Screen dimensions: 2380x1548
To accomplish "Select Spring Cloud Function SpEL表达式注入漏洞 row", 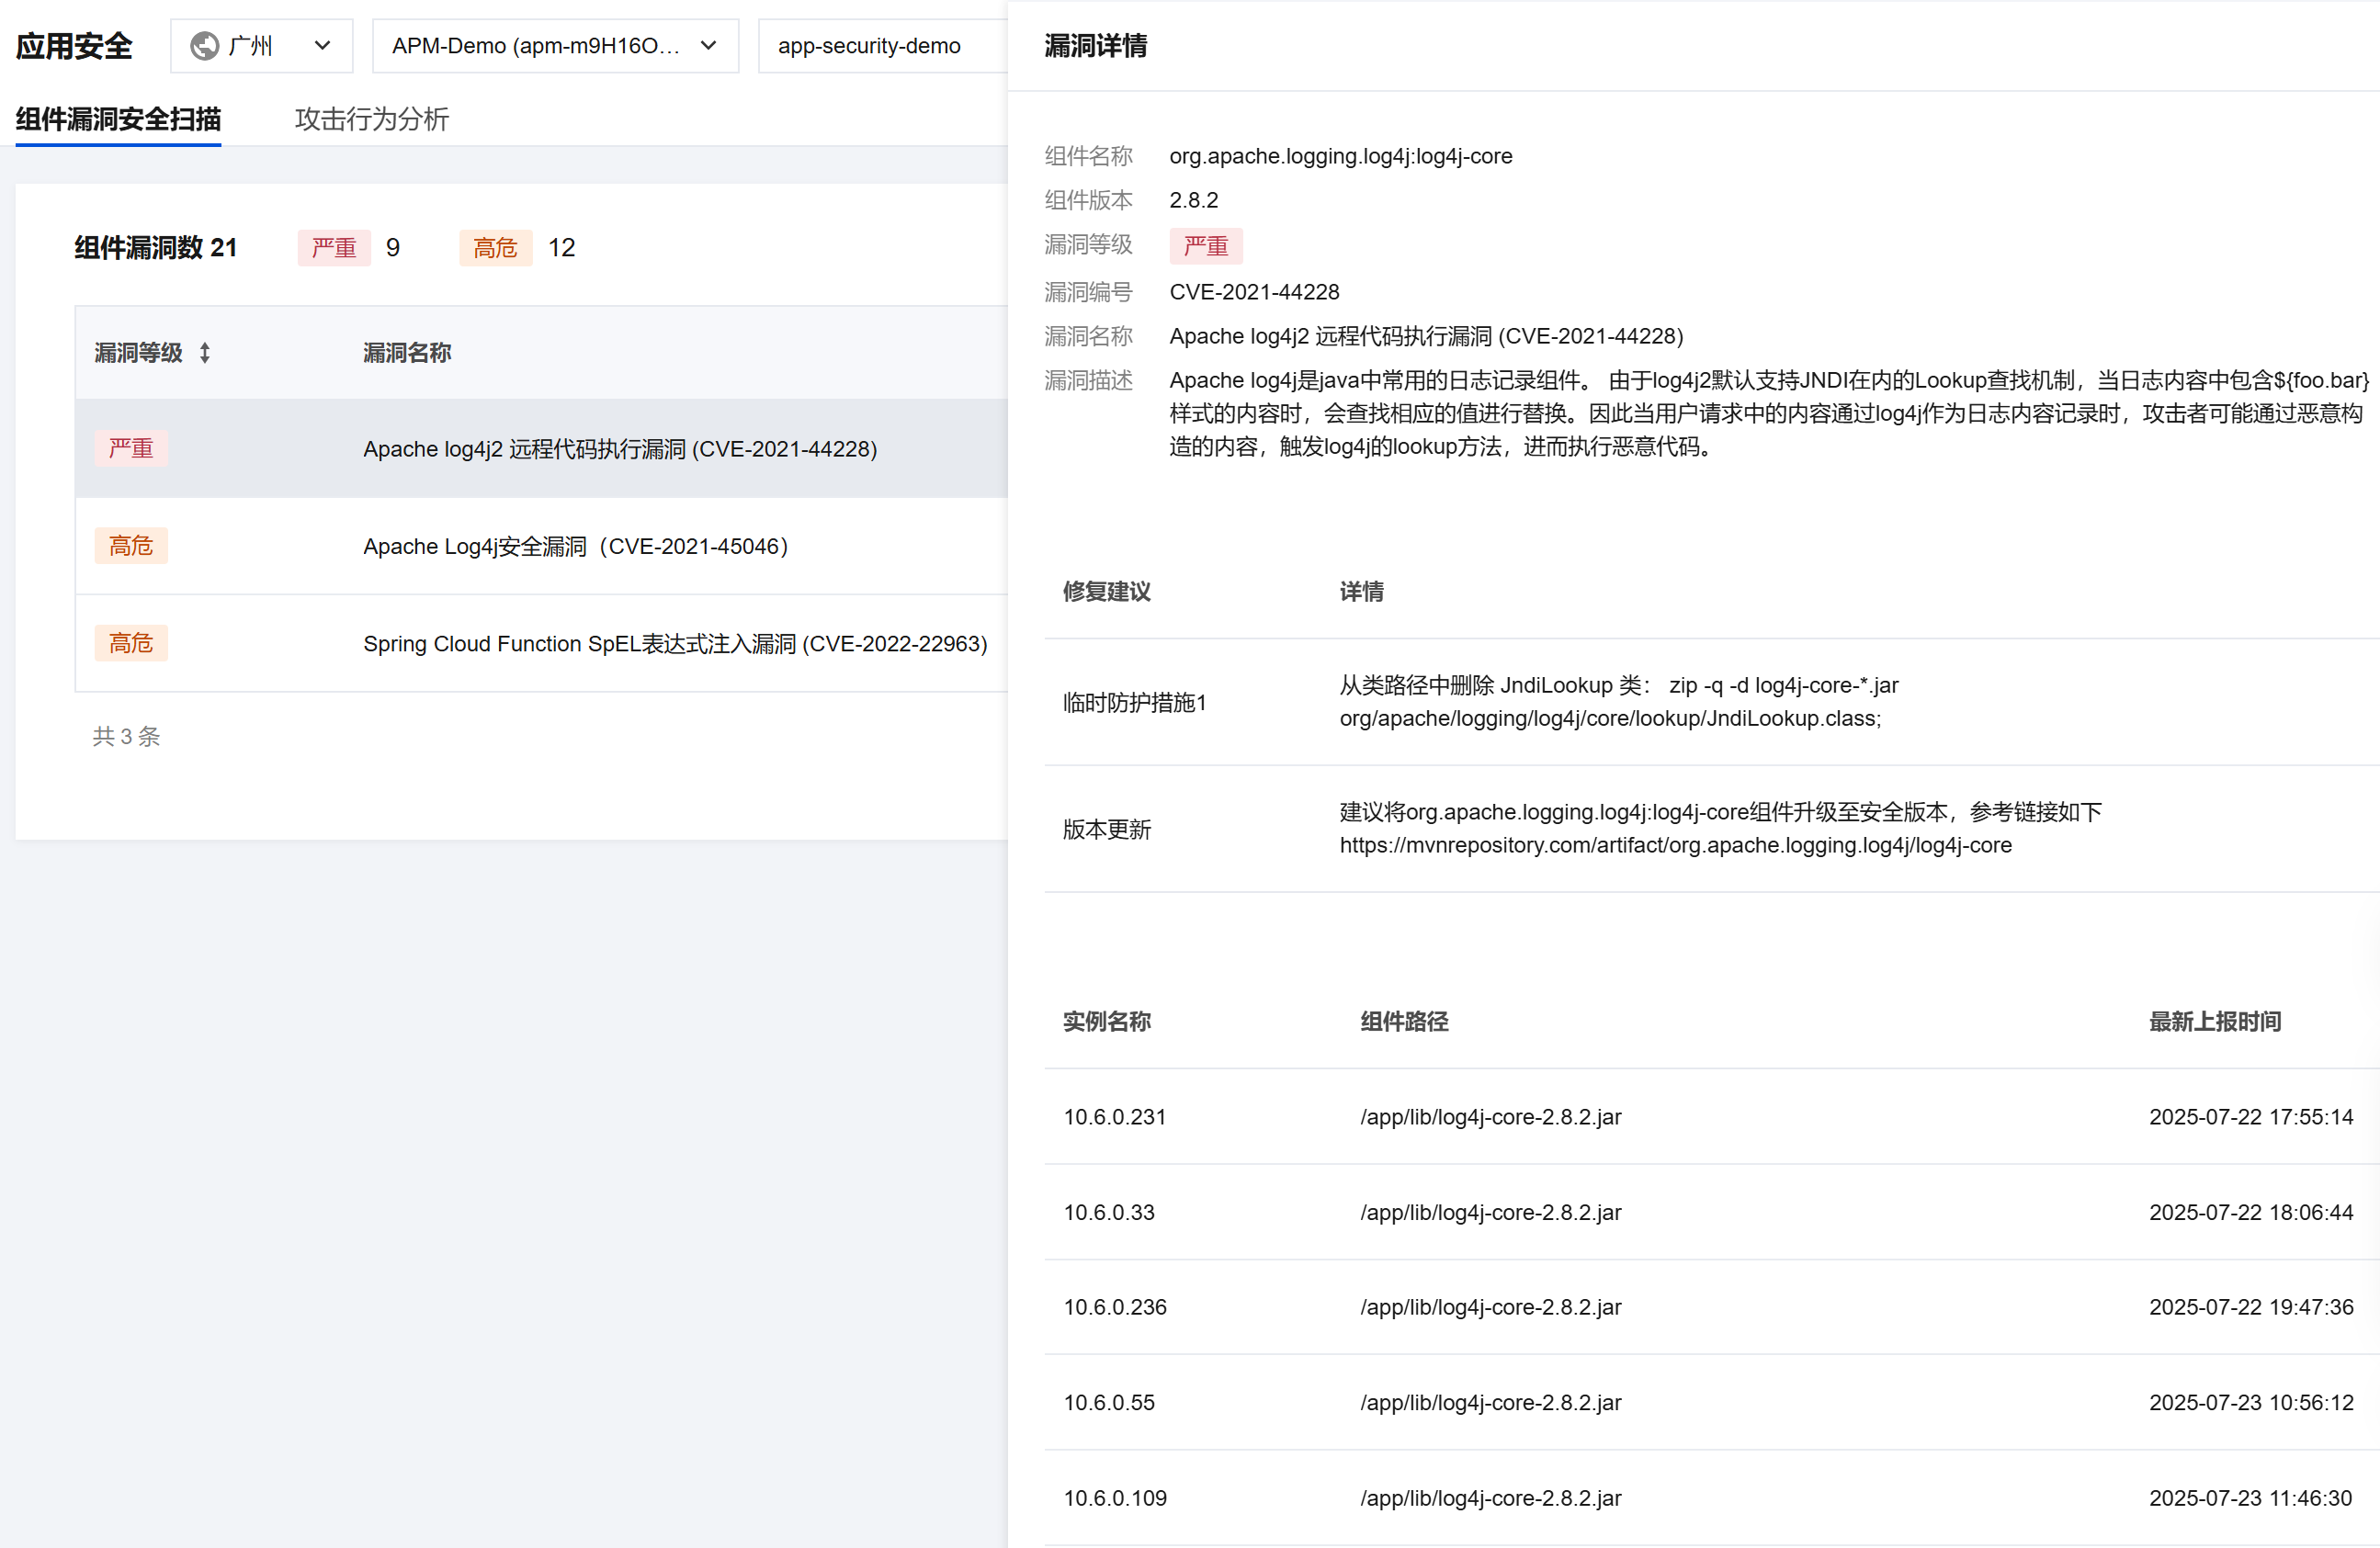I will (x=541, y=643).
